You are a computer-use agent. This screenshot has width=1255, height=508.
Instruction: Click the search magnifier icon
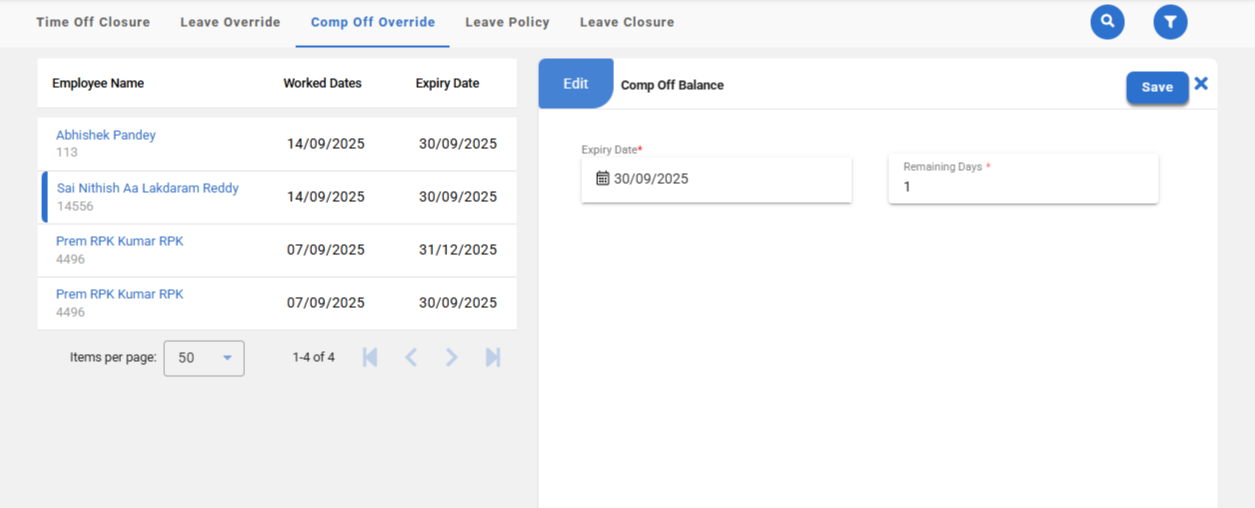click(1107, 22)
